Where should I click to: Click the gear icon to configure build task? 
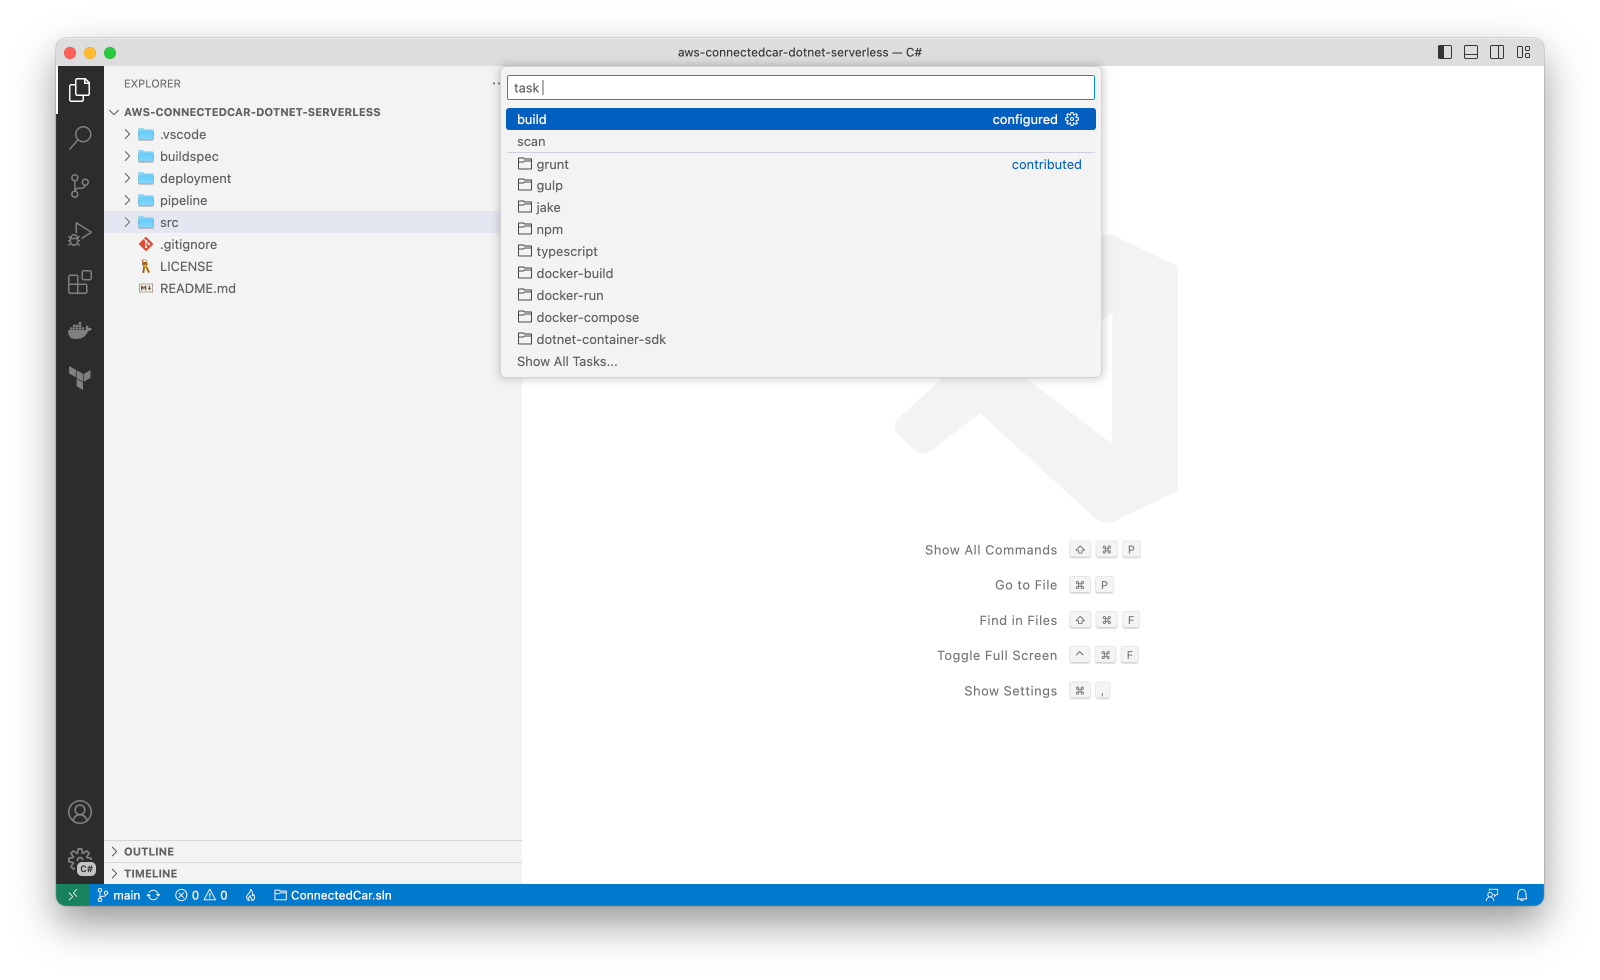[x=1072, y=119]
